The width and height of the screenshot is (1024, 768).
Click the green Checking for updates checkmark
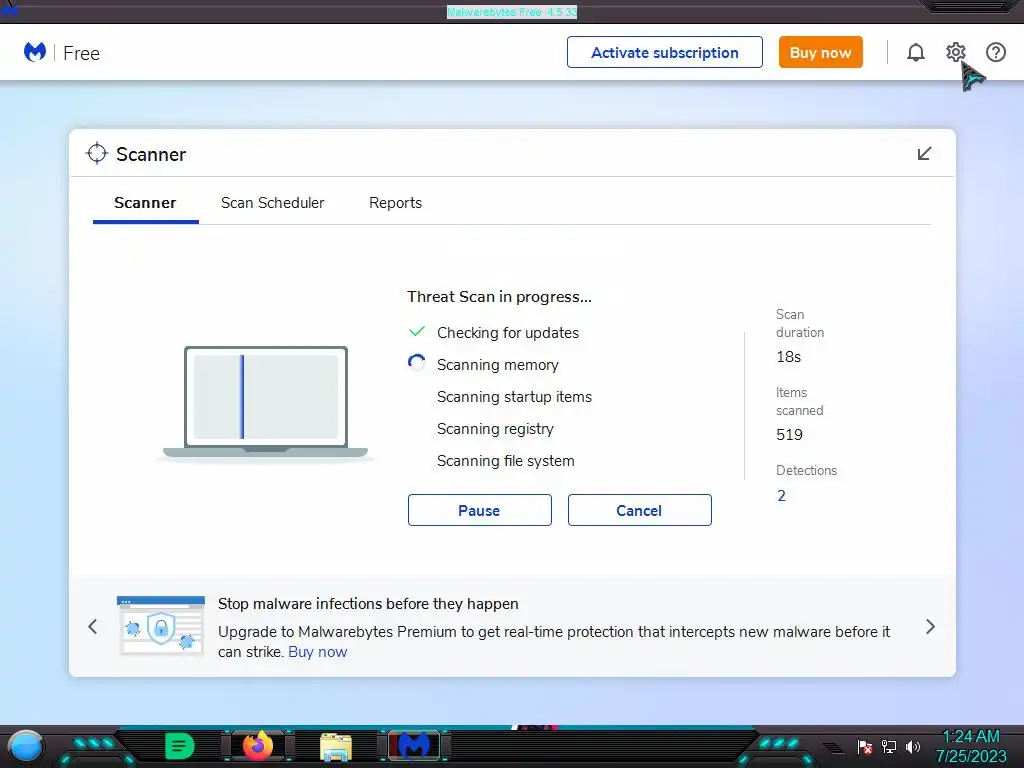coord(417,332)
